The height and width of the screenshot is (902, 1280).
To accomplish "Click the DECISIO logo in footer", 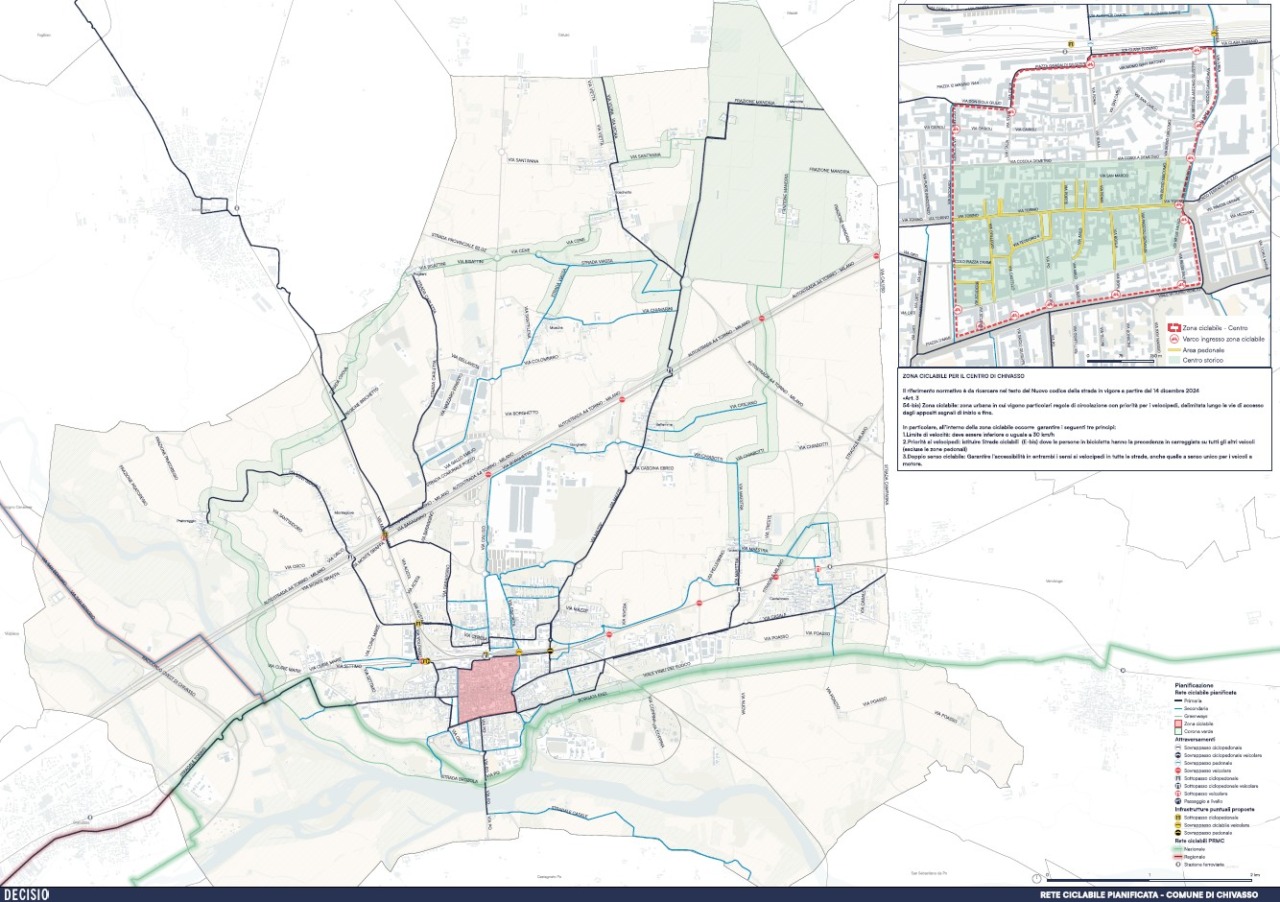I will pos(26,894).
